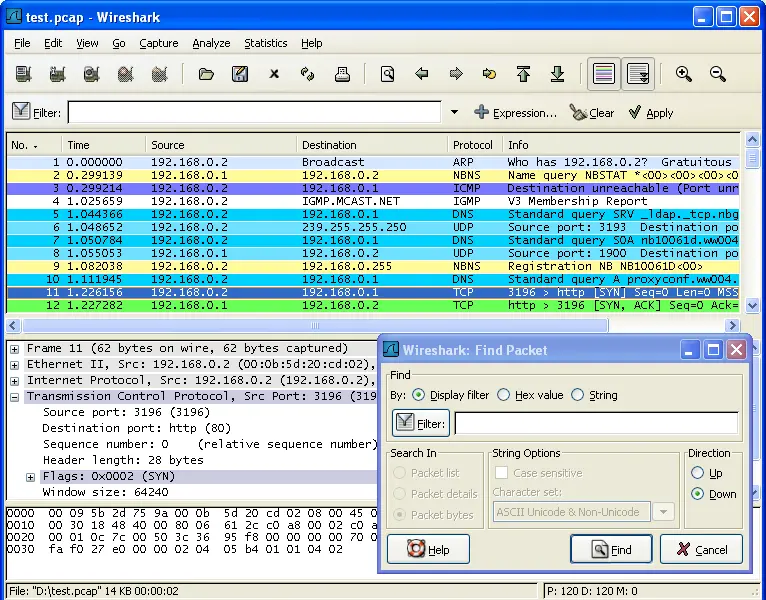The image size is (766, 600).
Task: Toggle the Colorize packet list icon
Action: 603,74
